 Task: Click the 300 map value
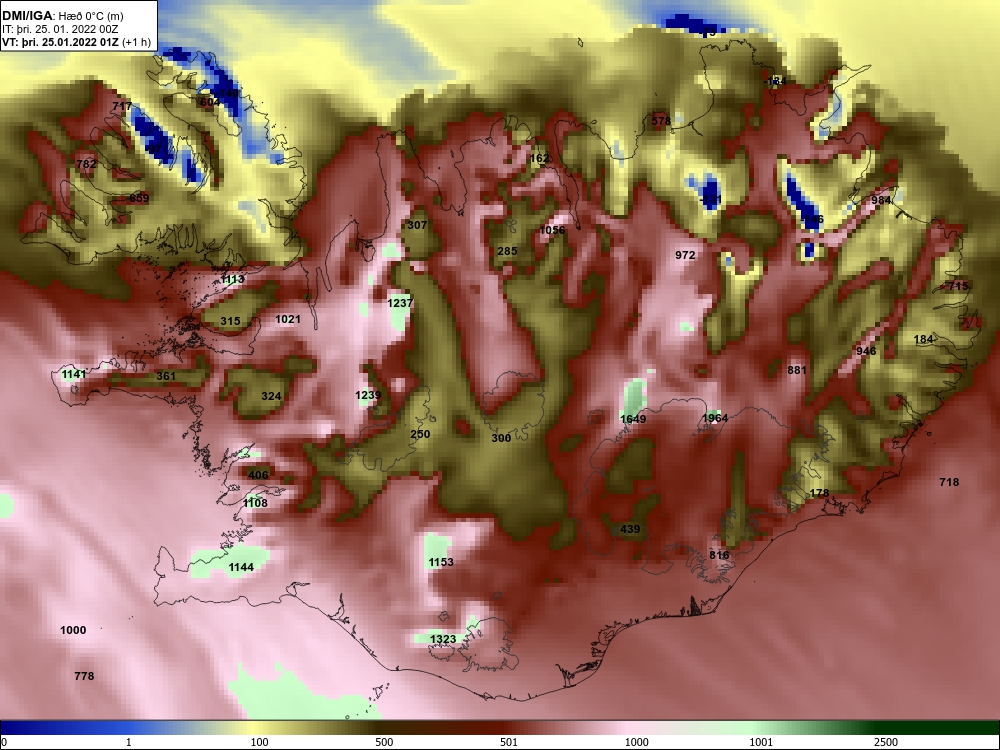501,438
